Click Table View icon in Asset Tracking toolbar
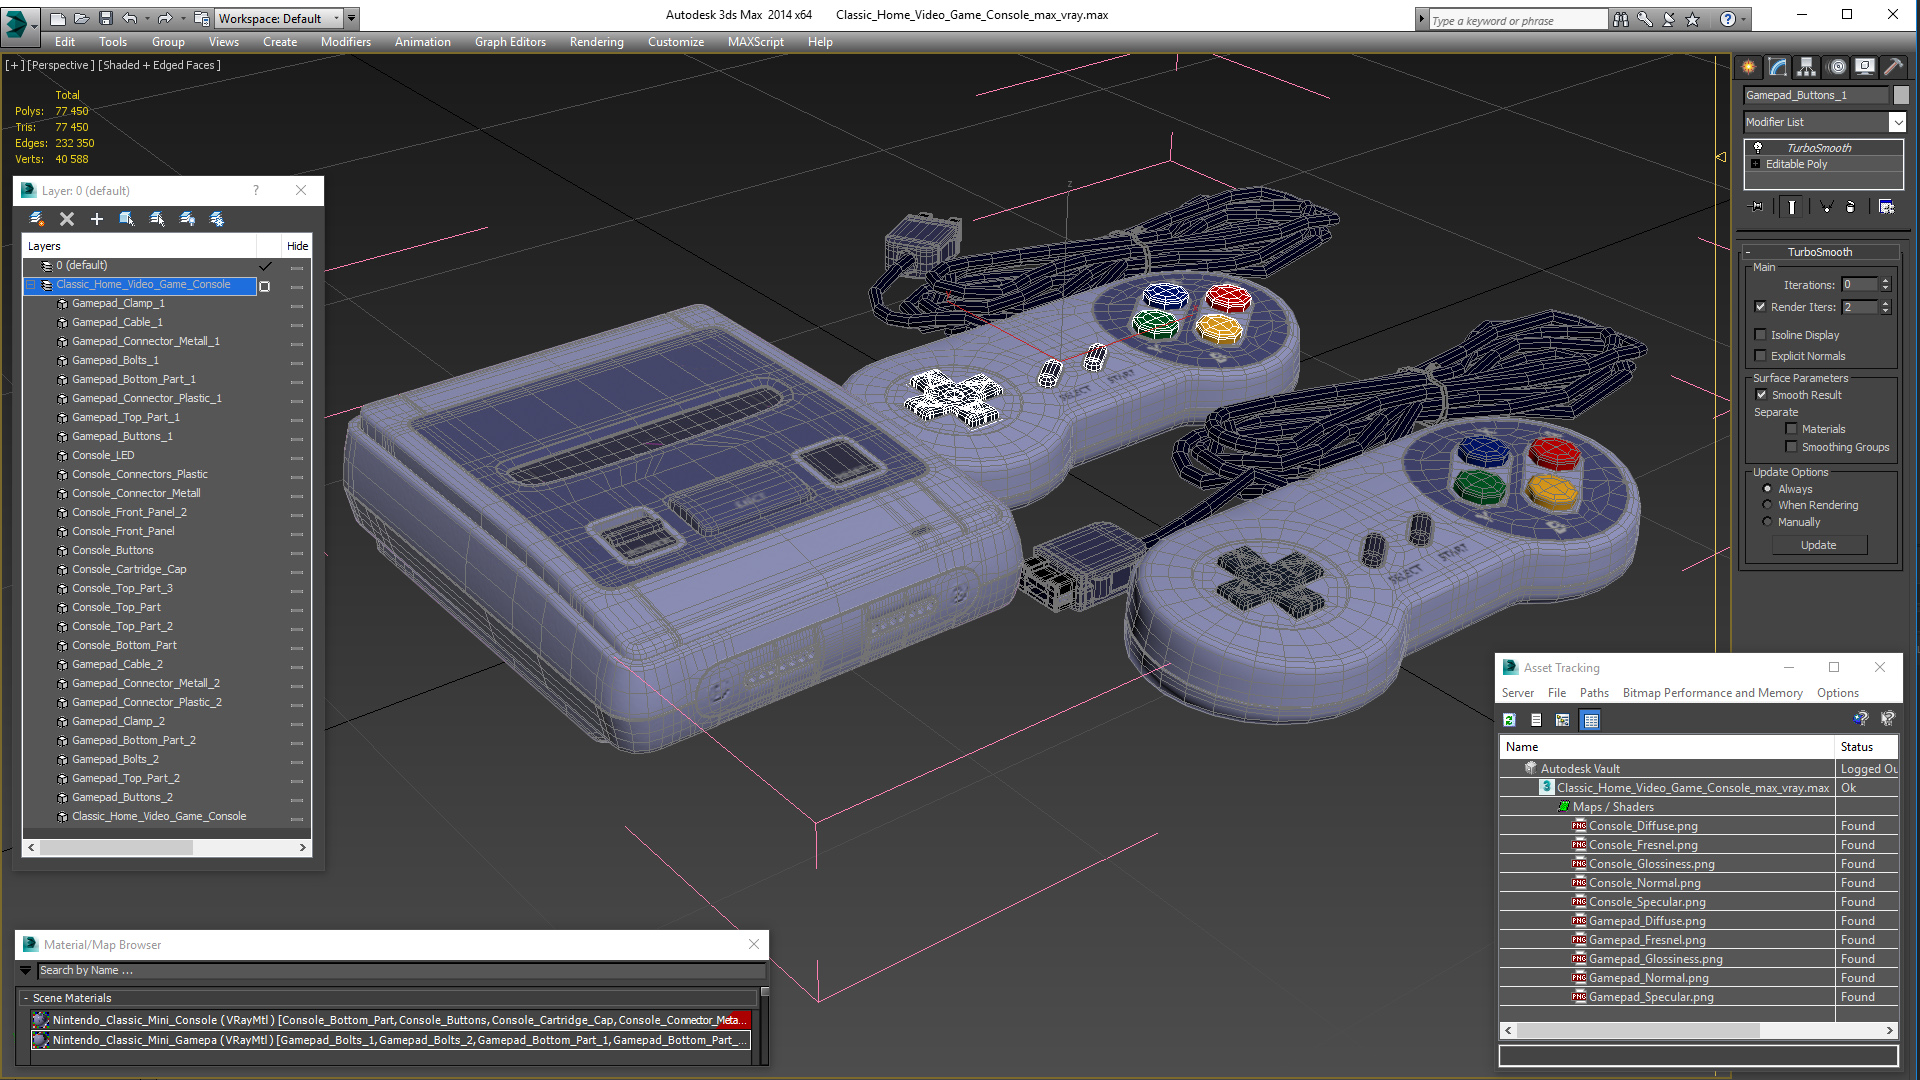Screen dimensions: 1920x1080 click(x=1591, y=720)
